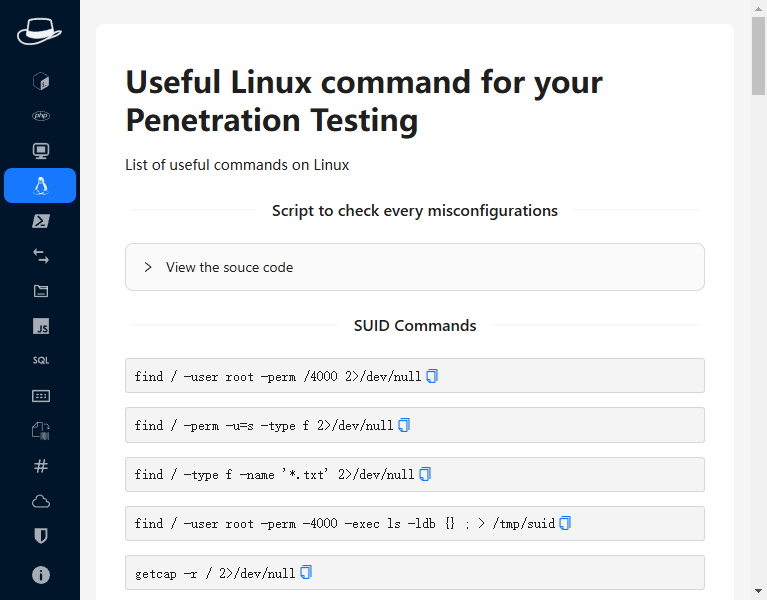The width and height of the screenshot is (767, 600).
Task: Copy the getcap -r command
Action: click(x=306, y=573)
